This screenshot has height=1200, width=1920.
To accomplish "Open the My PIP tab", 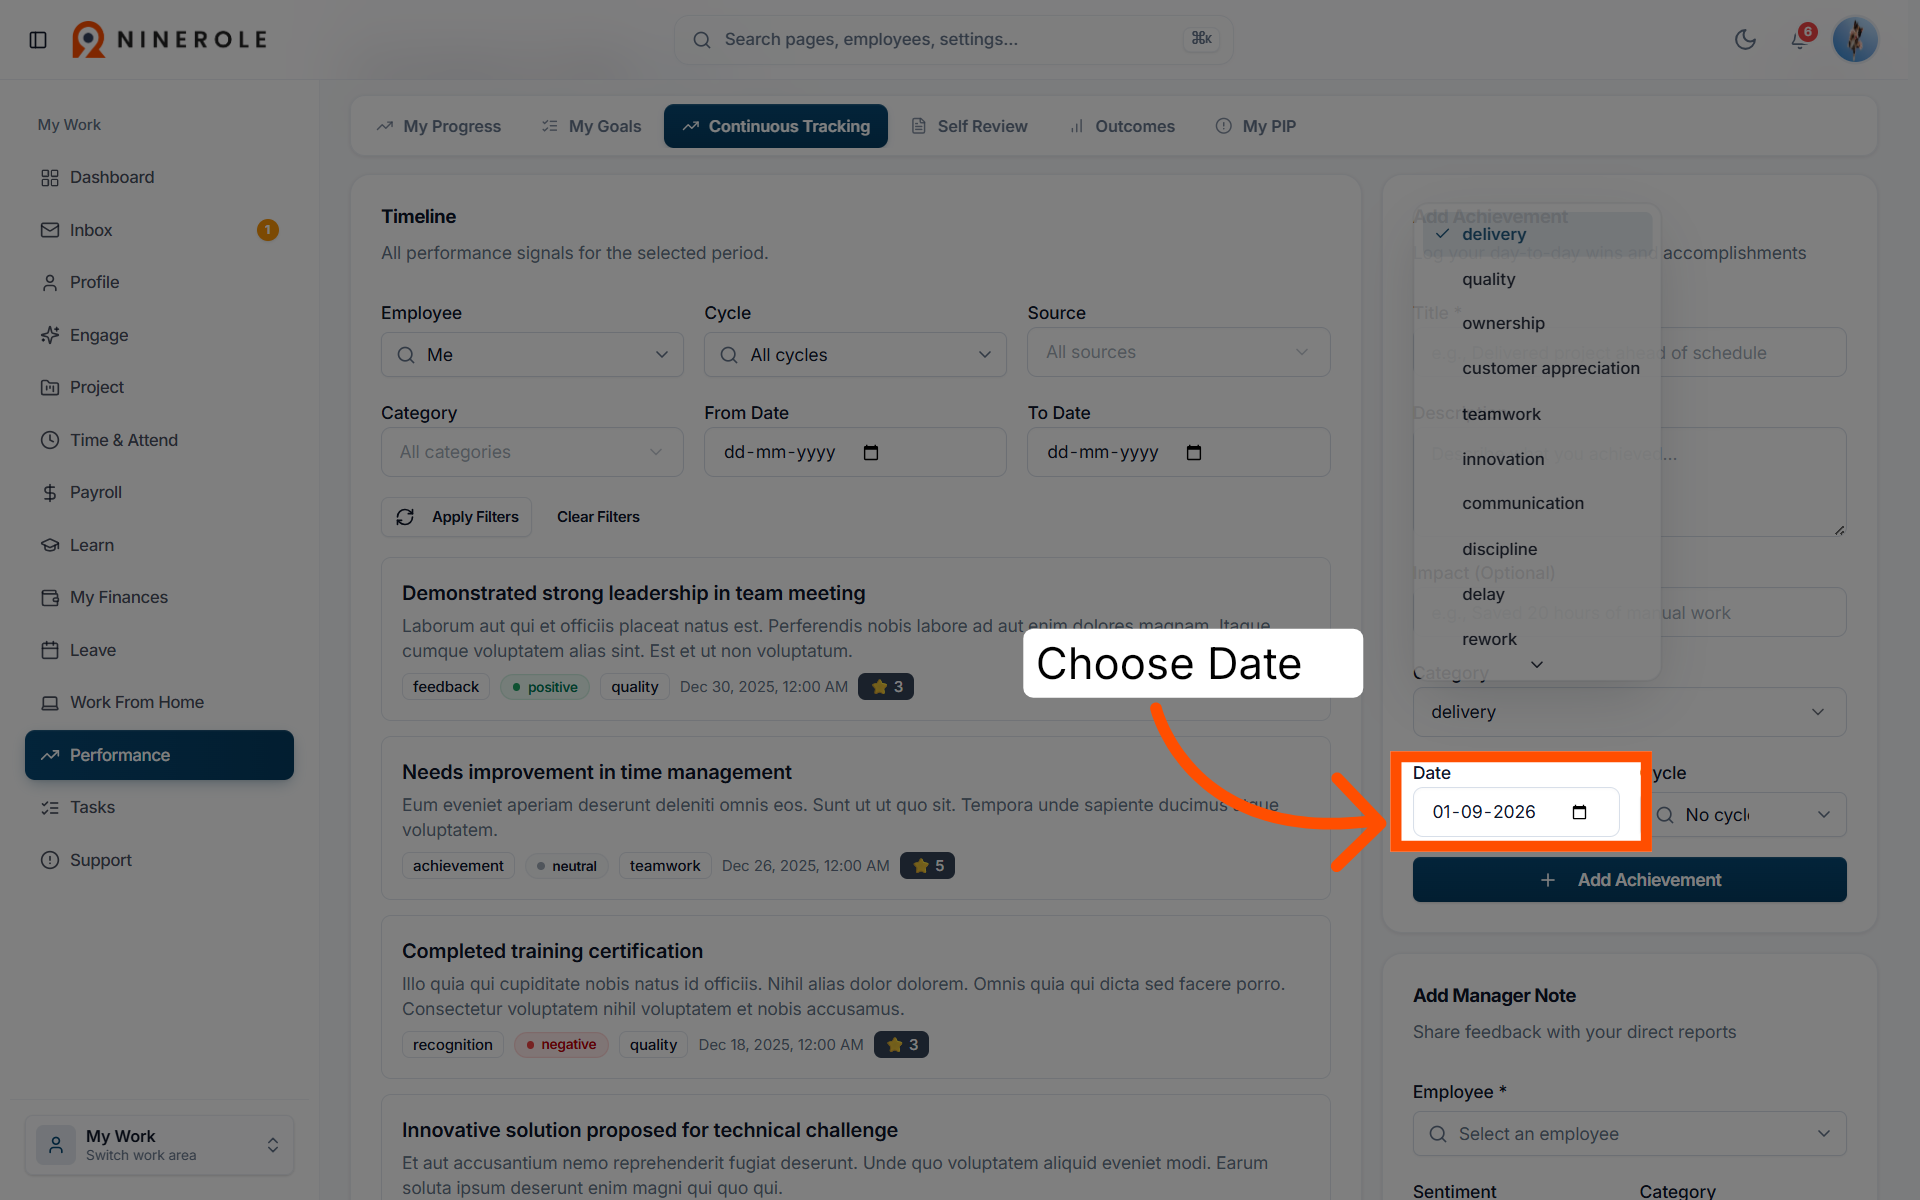I will [x=1256, y=126].
